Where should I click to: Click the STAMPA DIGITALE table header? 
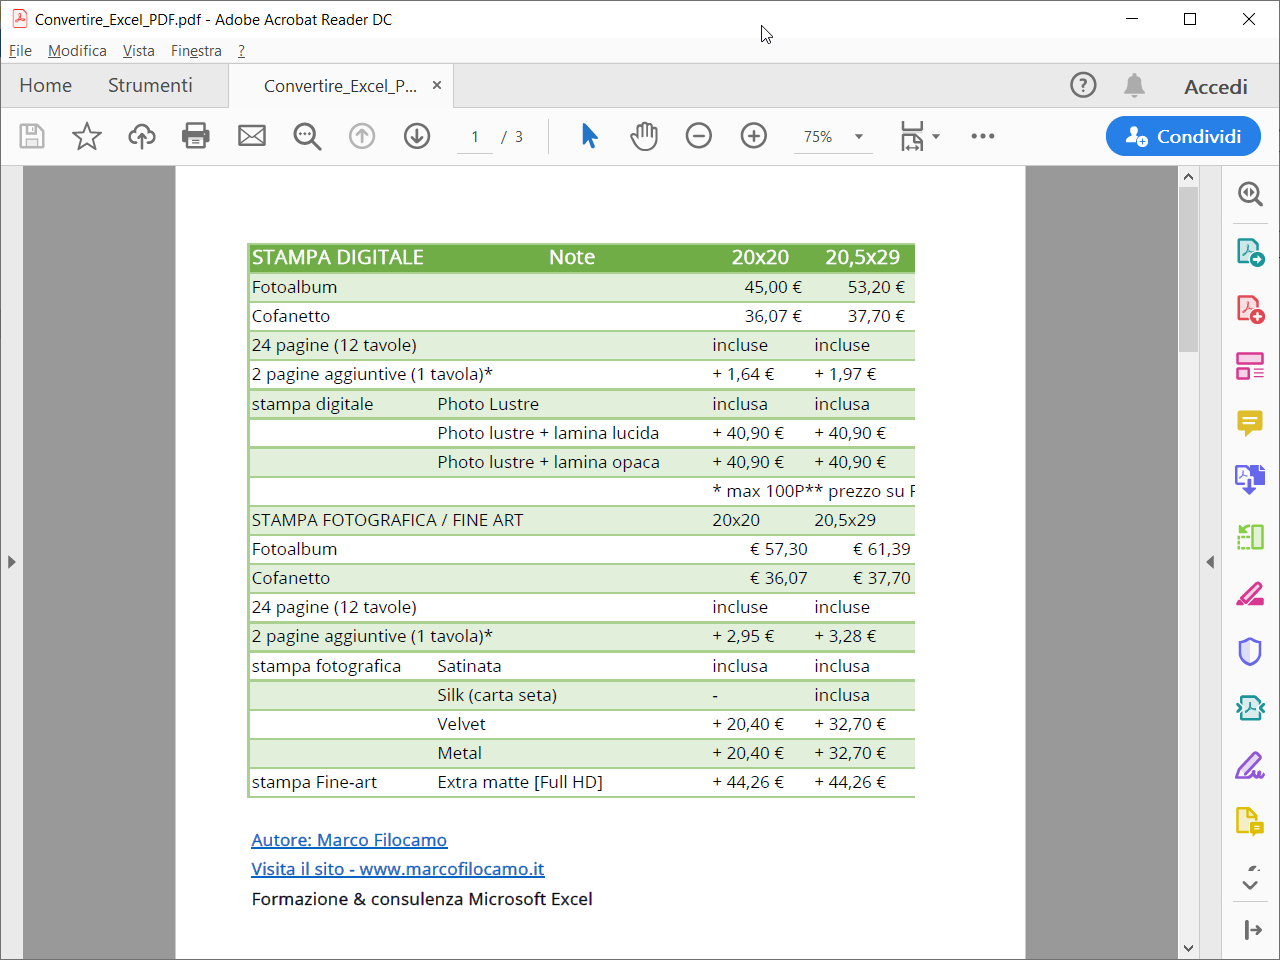(x=338, y=257)
